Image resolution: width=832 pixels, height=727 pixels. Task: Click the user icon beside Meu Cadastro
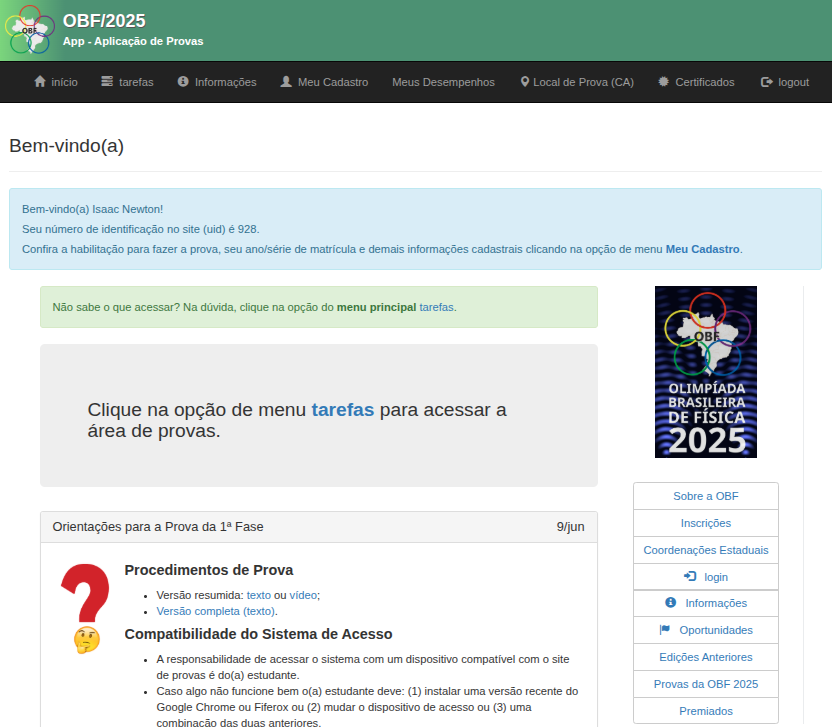tap(286, 82)
